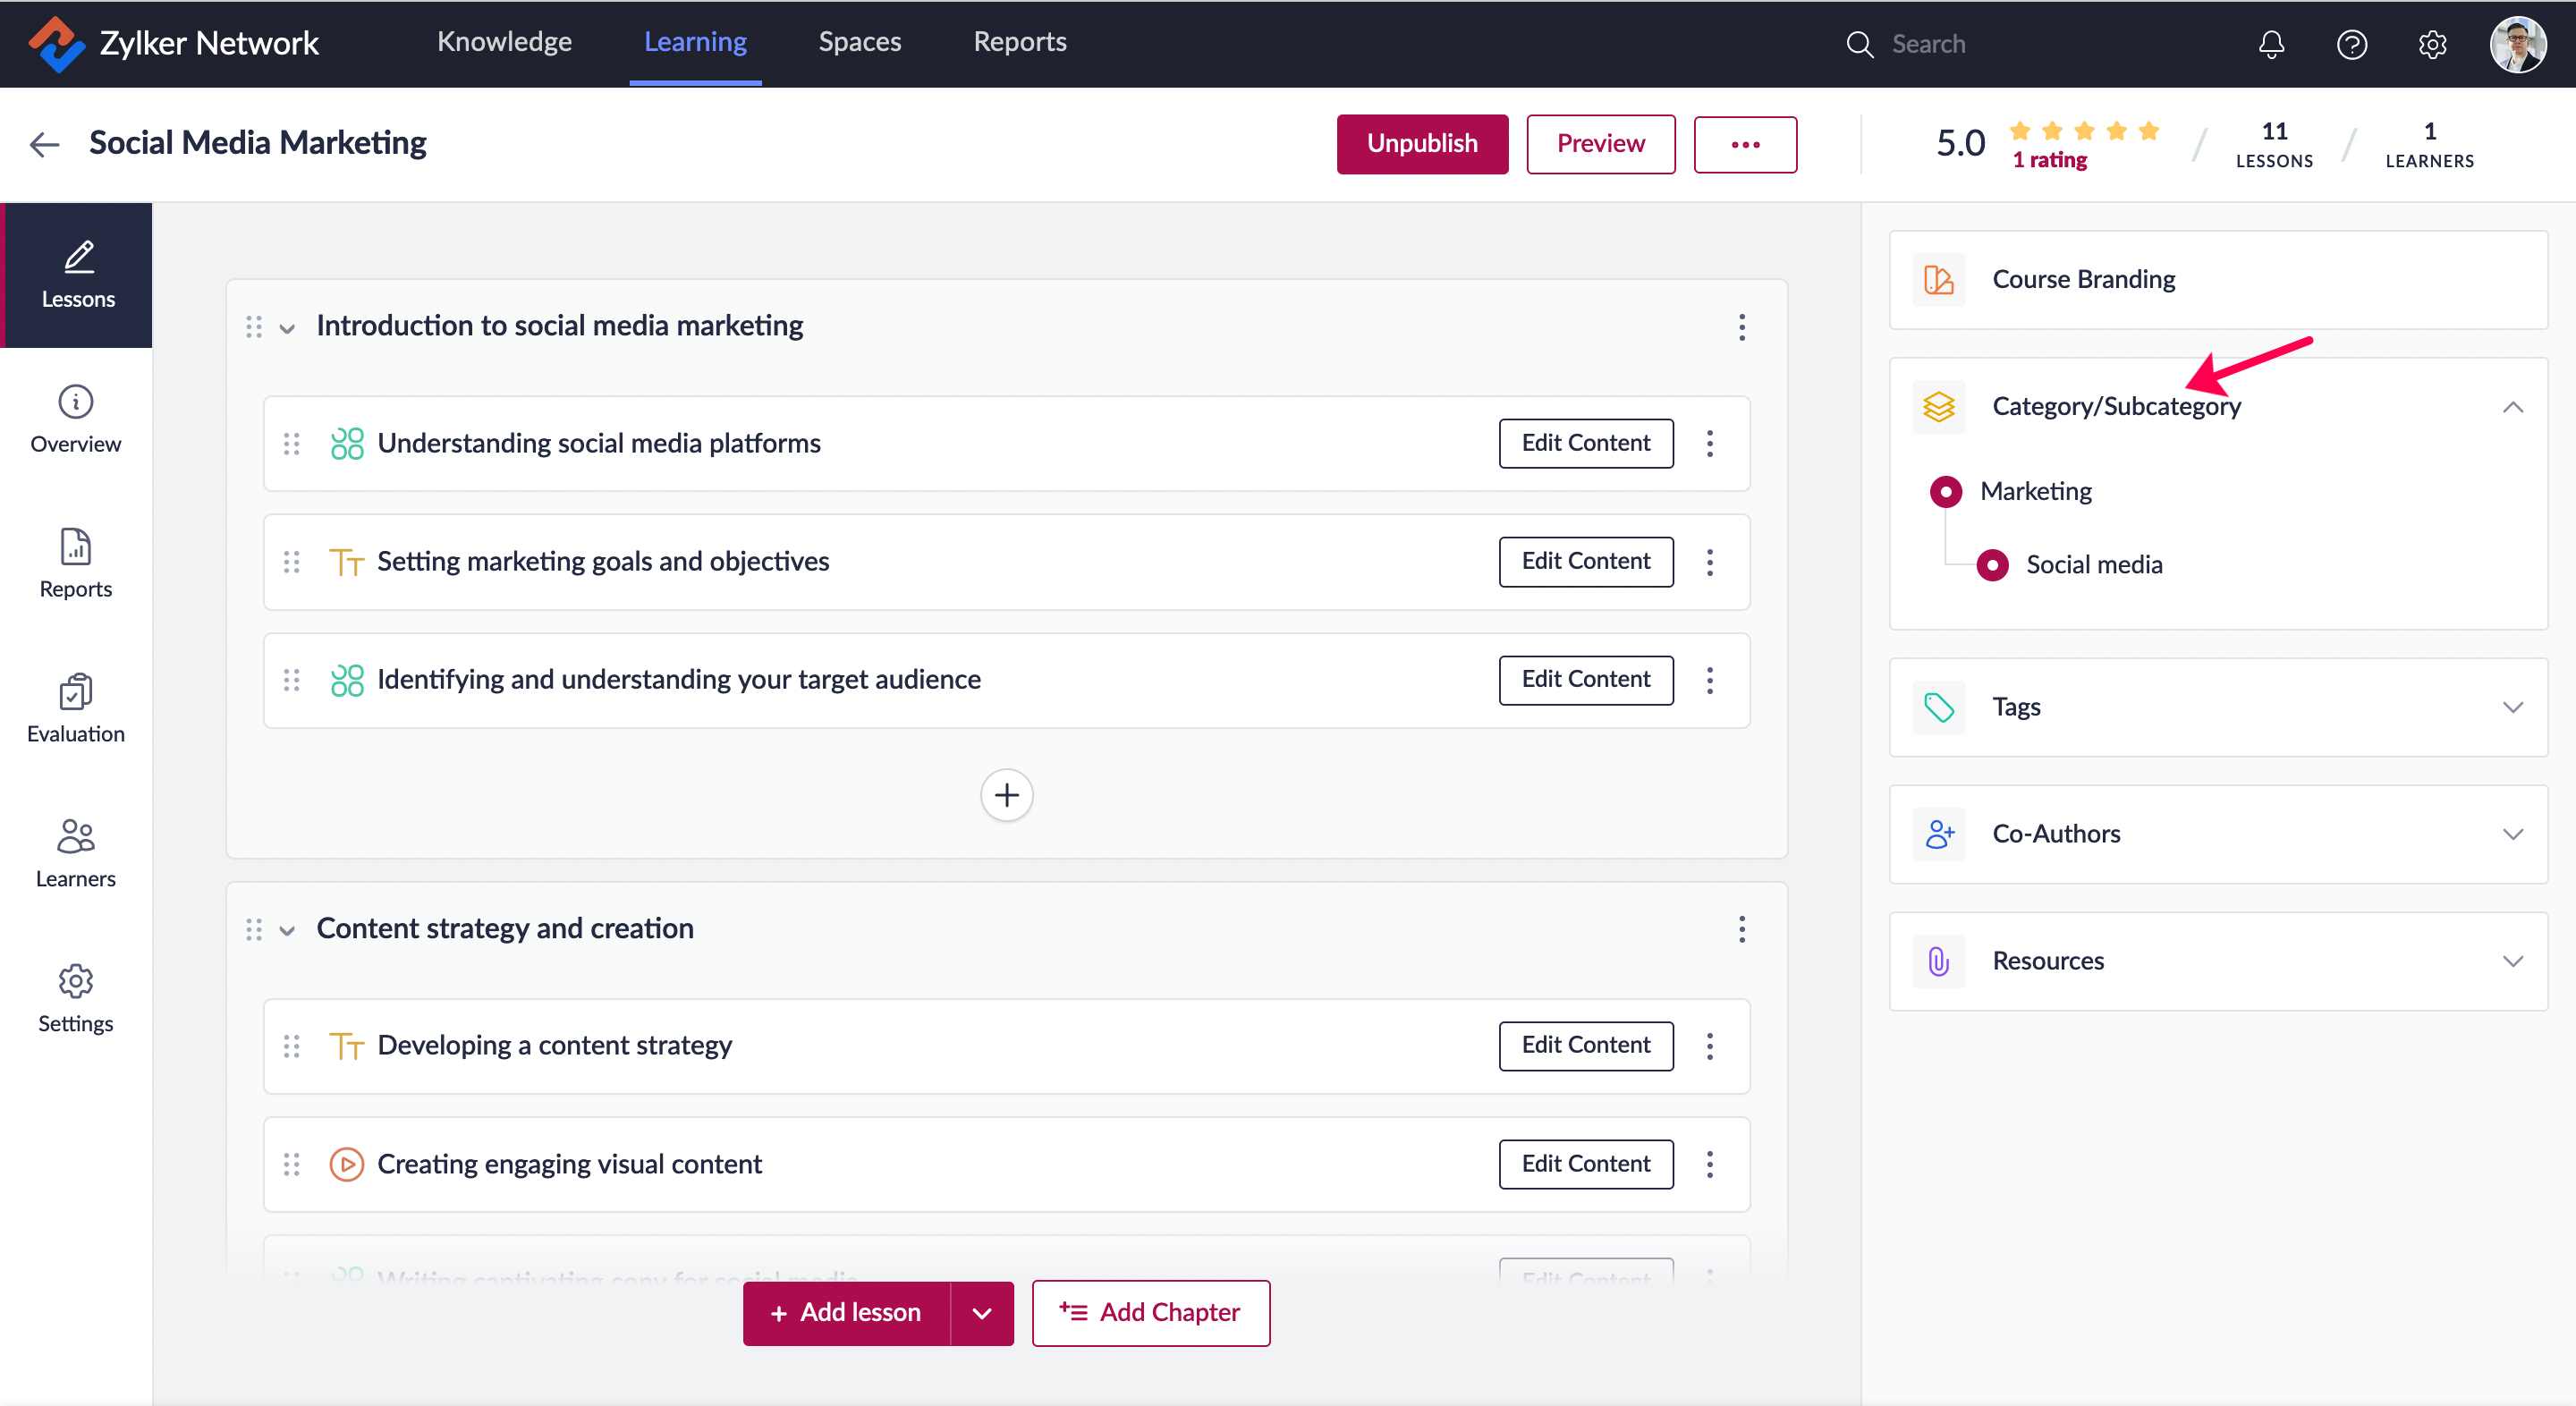Switch to the Spaces tab

(859, 42)
